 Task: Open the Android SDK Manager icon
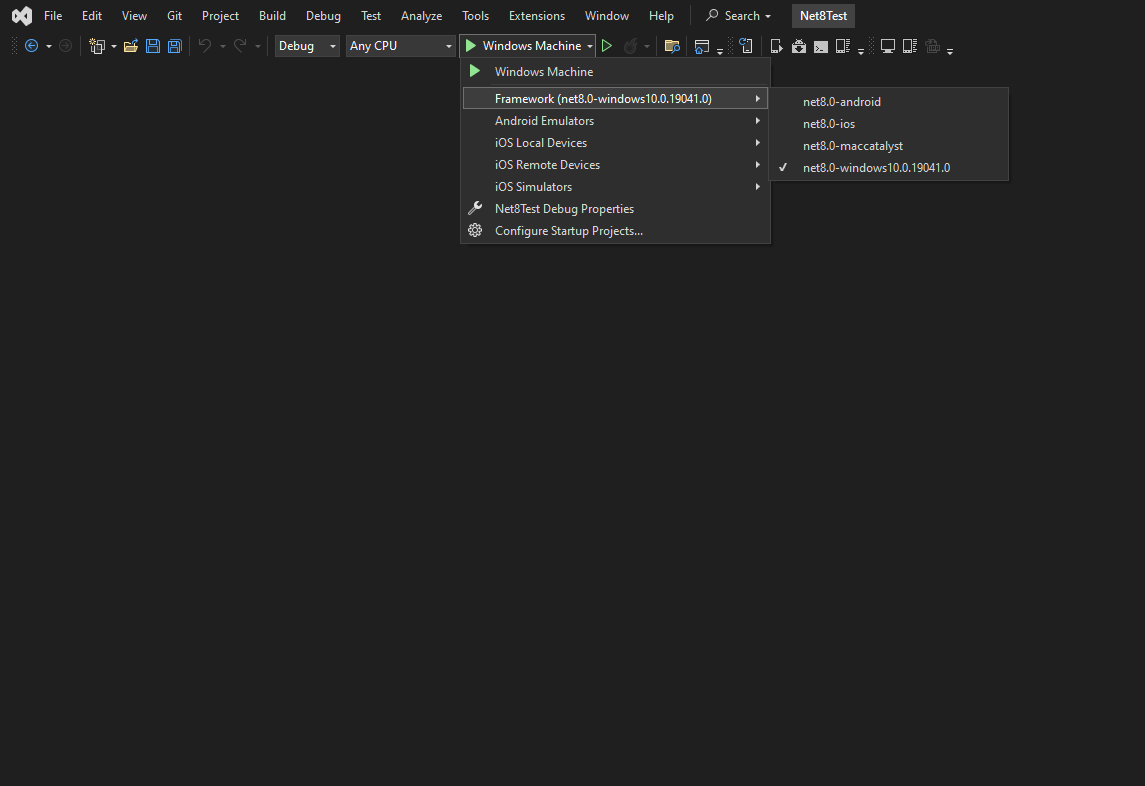point(799,47)
